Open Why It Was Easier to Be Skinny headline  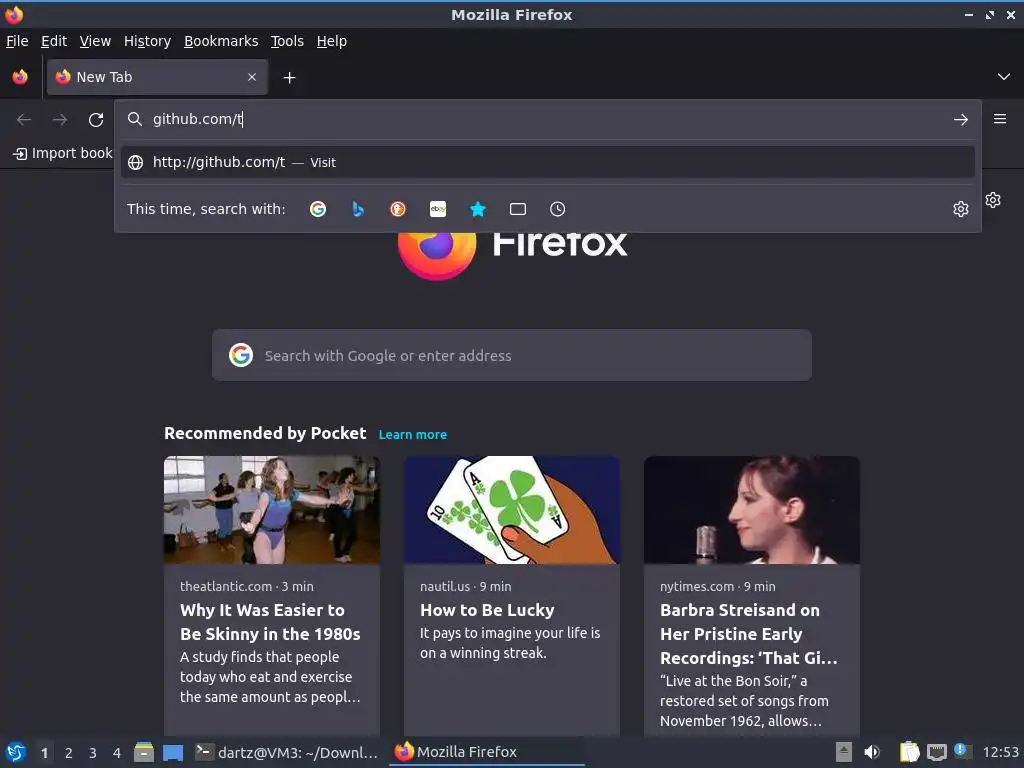(x=270, y=622)
